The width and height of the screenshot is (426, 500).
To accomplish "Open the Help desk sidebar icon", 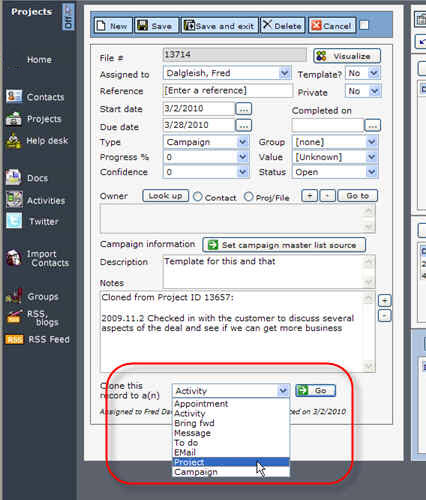I will pos(14,141).
